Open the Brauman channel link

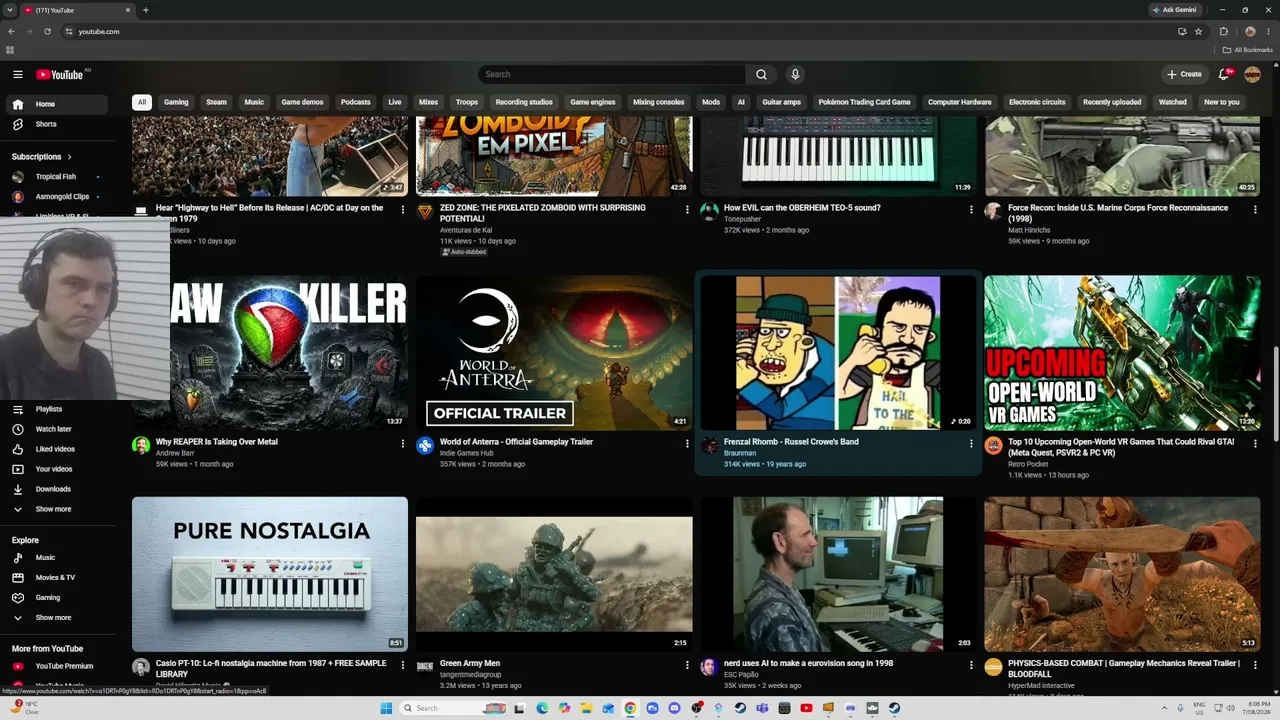point(740,453)
